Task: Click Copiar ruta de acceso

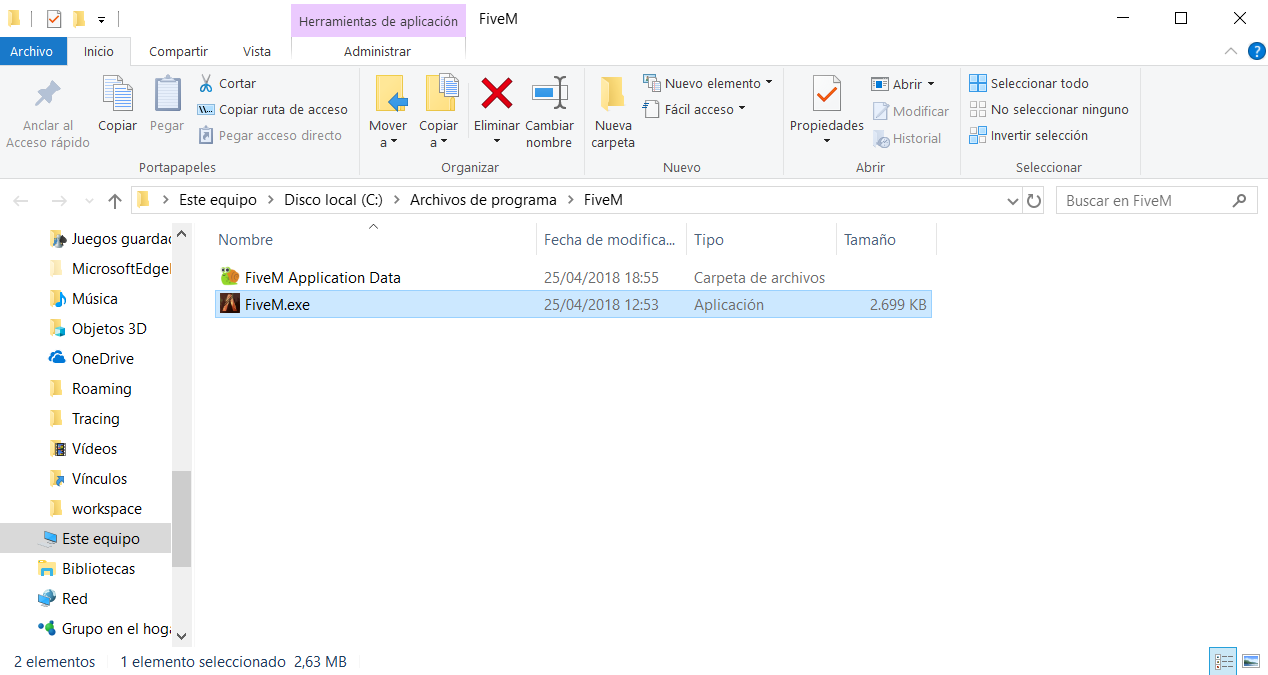Action: pyautogui.click(x=273, y=109)
